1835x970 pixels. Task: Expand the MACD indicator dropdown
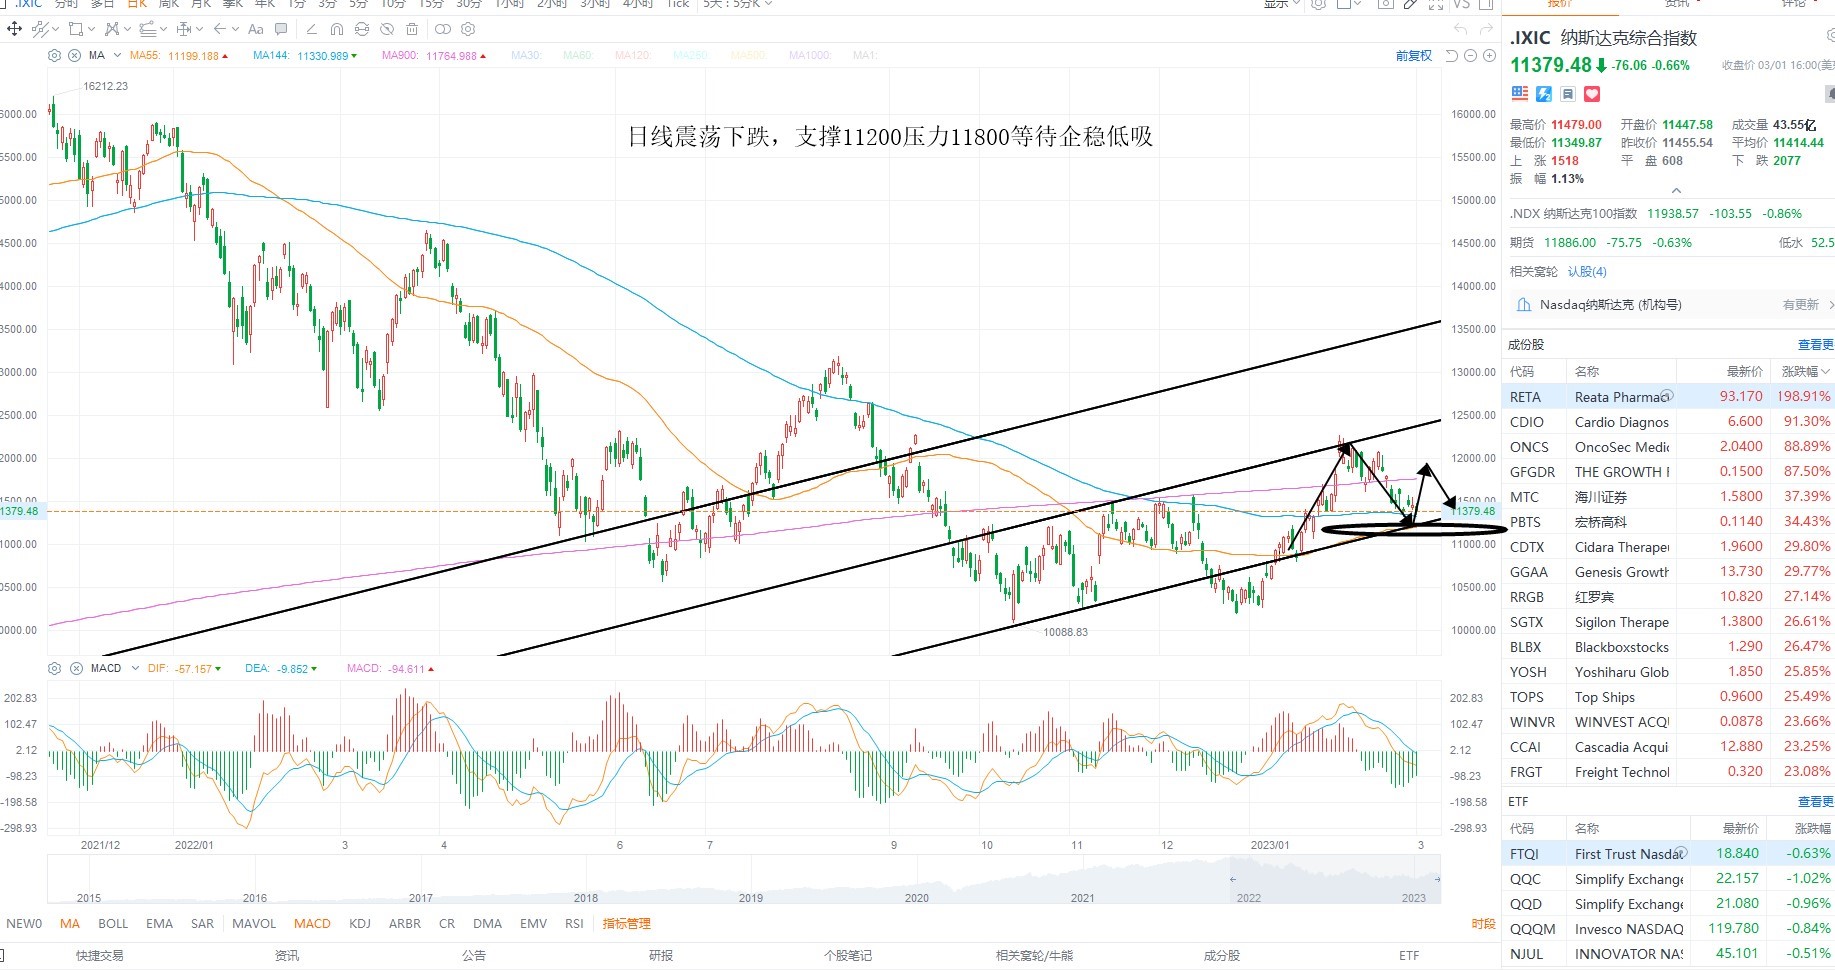135,668
